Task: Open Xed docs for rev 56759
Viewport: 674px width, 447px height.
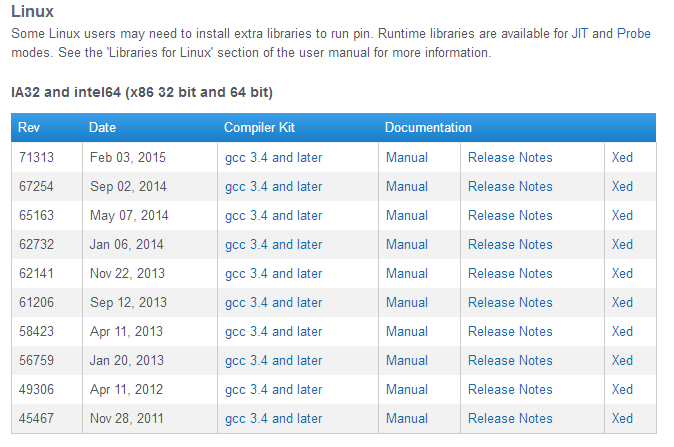Action: 622,361
